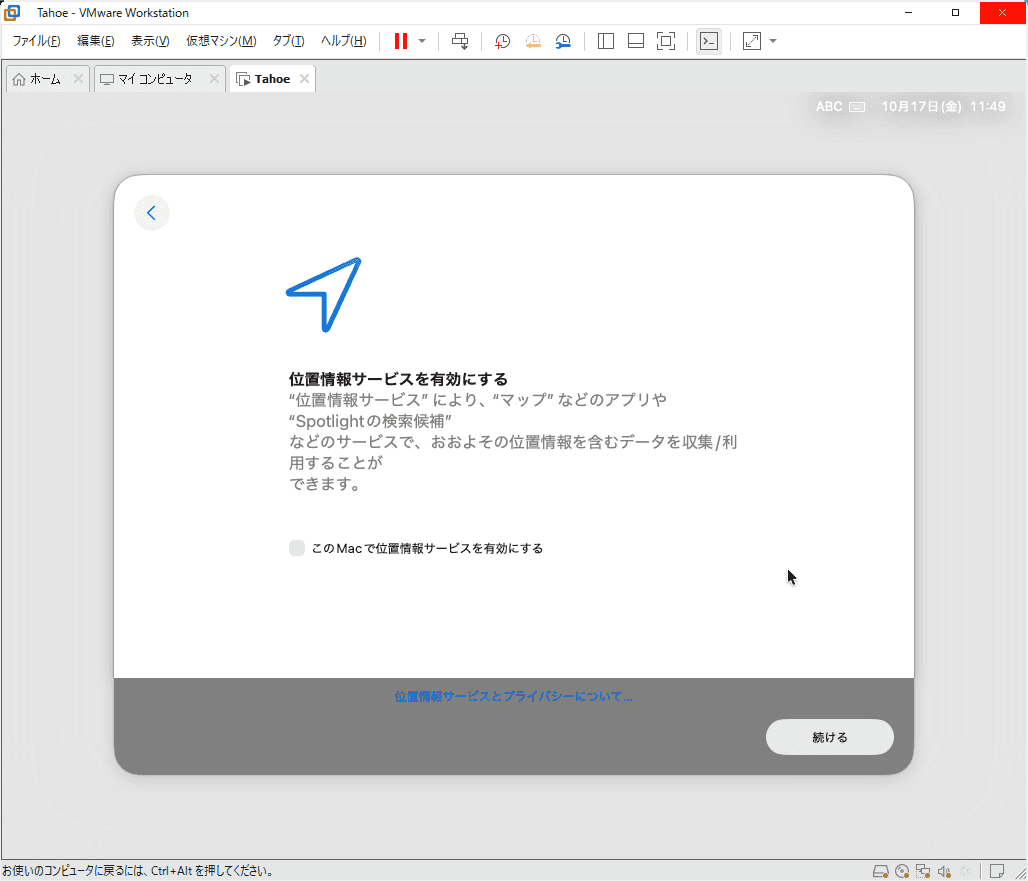Viewport: 1028px width, 881px height.
Task: Open the snapshot manager icon
Action: 564,41
